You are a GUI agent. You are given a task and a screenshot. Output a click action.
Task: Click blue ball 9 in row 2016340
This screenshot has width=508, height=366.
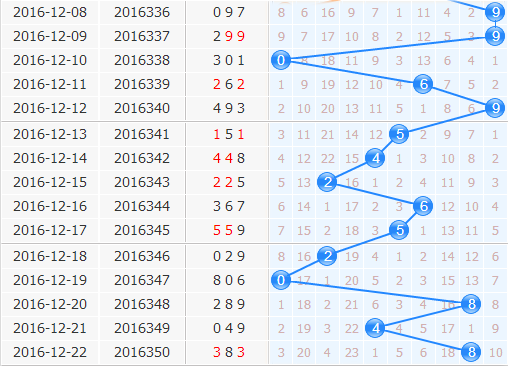pyautogui.click(x=495, y=108)
